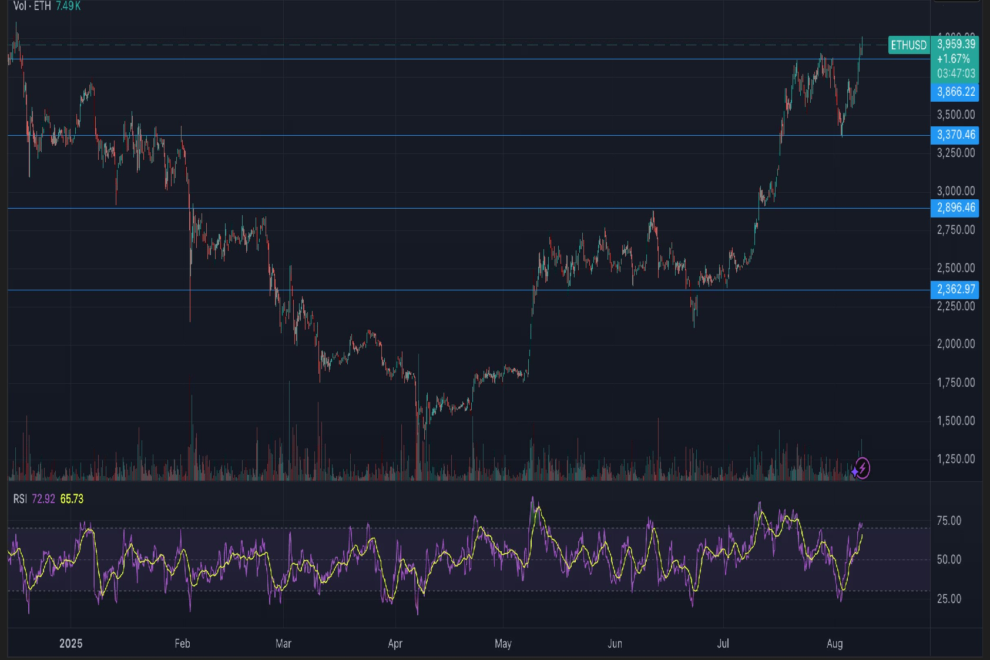Click the Aug label on time axis

tap(836, 645)
